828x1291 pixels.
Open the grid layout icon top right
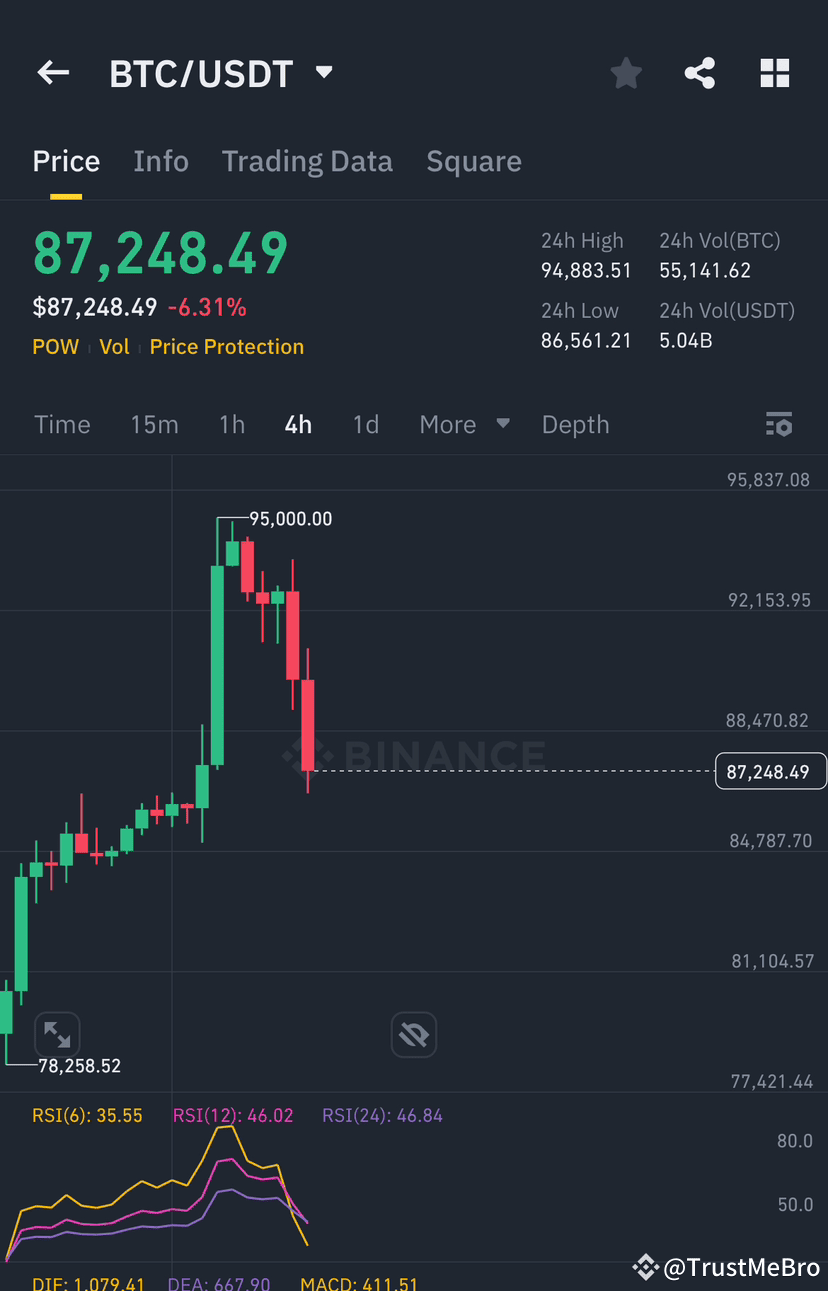[x=774, y=72]
